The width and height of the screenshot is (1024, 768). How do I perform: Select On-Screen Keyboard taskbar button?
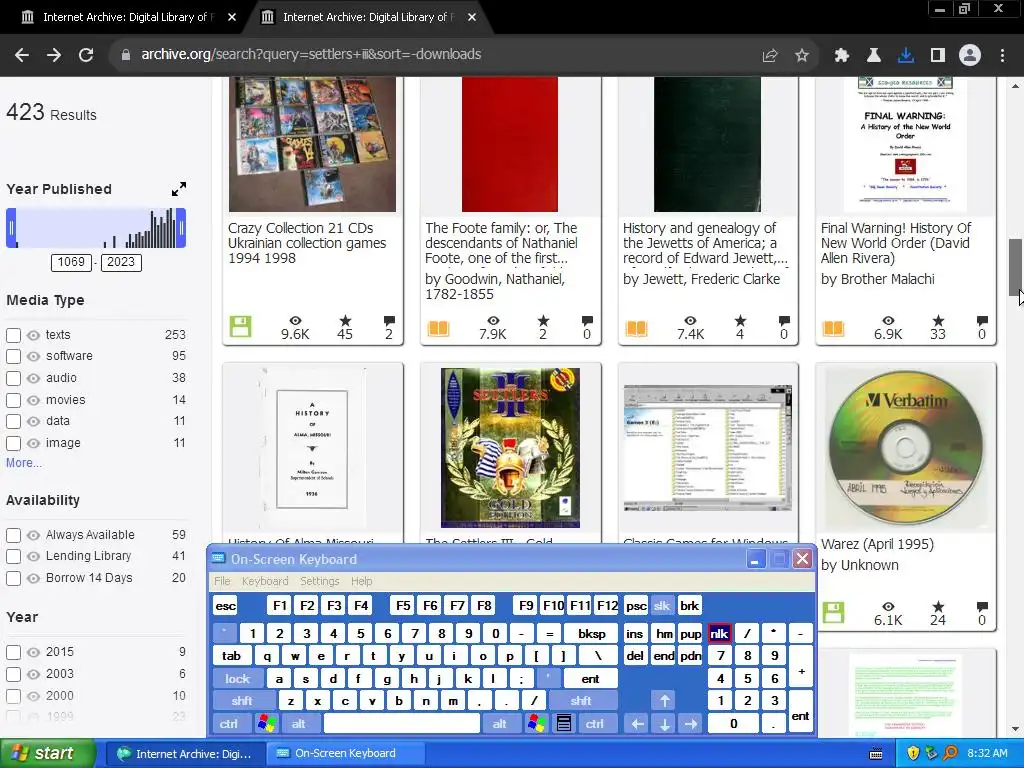345,754
